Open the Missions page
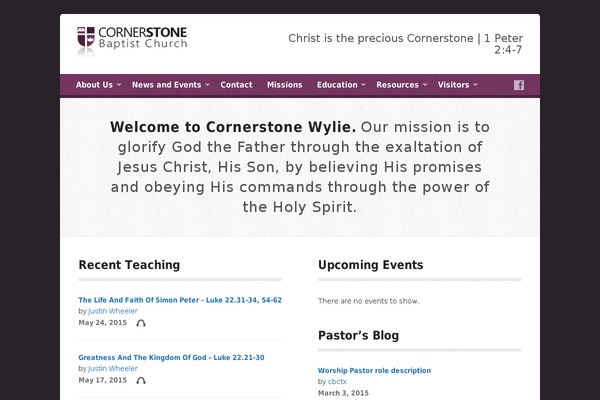600x400 pixels. tap(285, 85)
